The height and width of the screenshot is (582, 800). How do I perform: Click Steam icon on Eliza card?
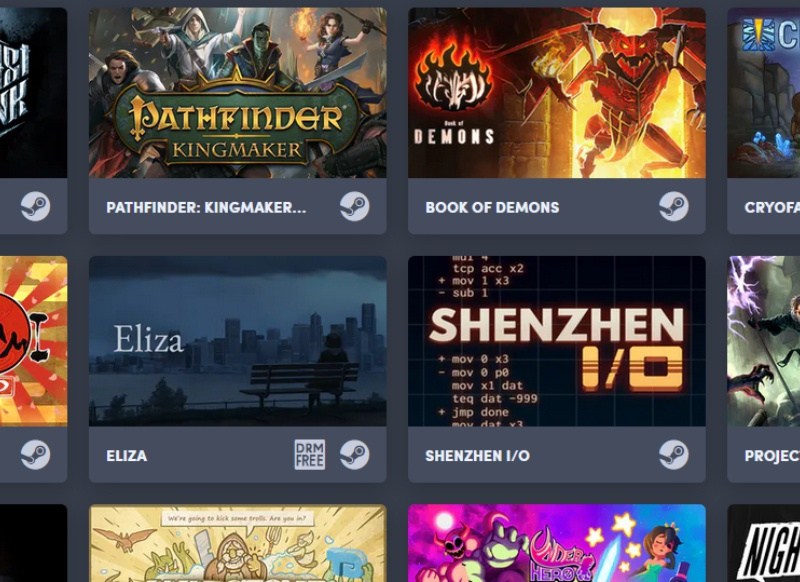[355, 454]
